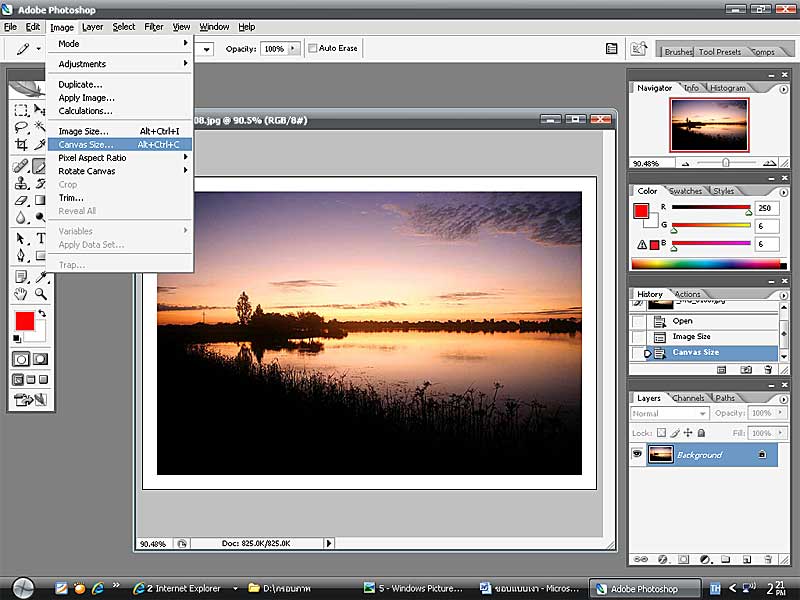Select the Pen tool
This screenshot has height=600, width=800.
pos(21,255)
